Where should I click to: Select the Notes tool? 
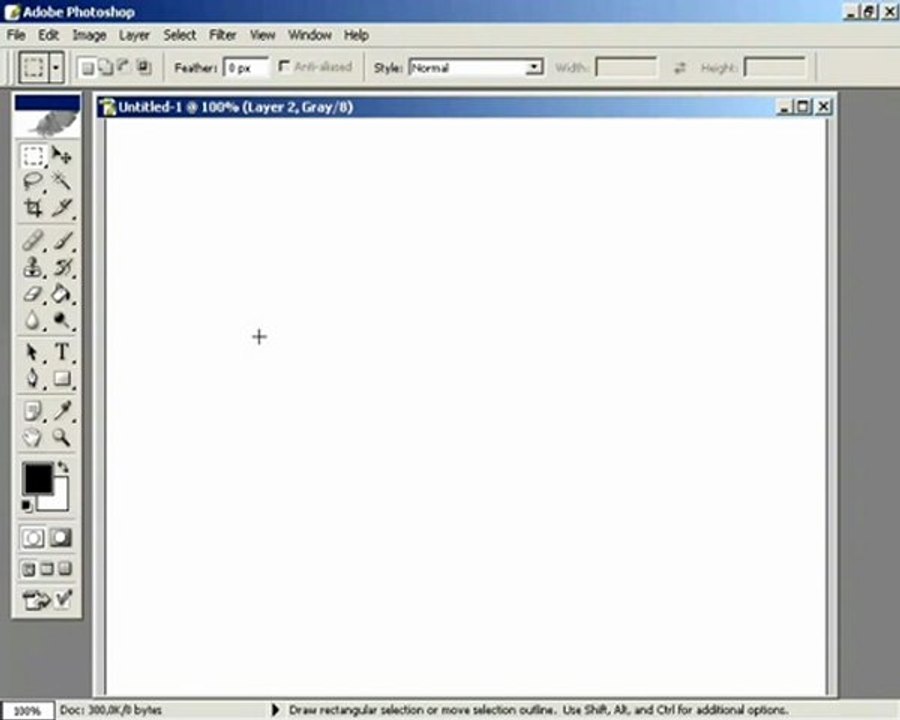point(33,411)
